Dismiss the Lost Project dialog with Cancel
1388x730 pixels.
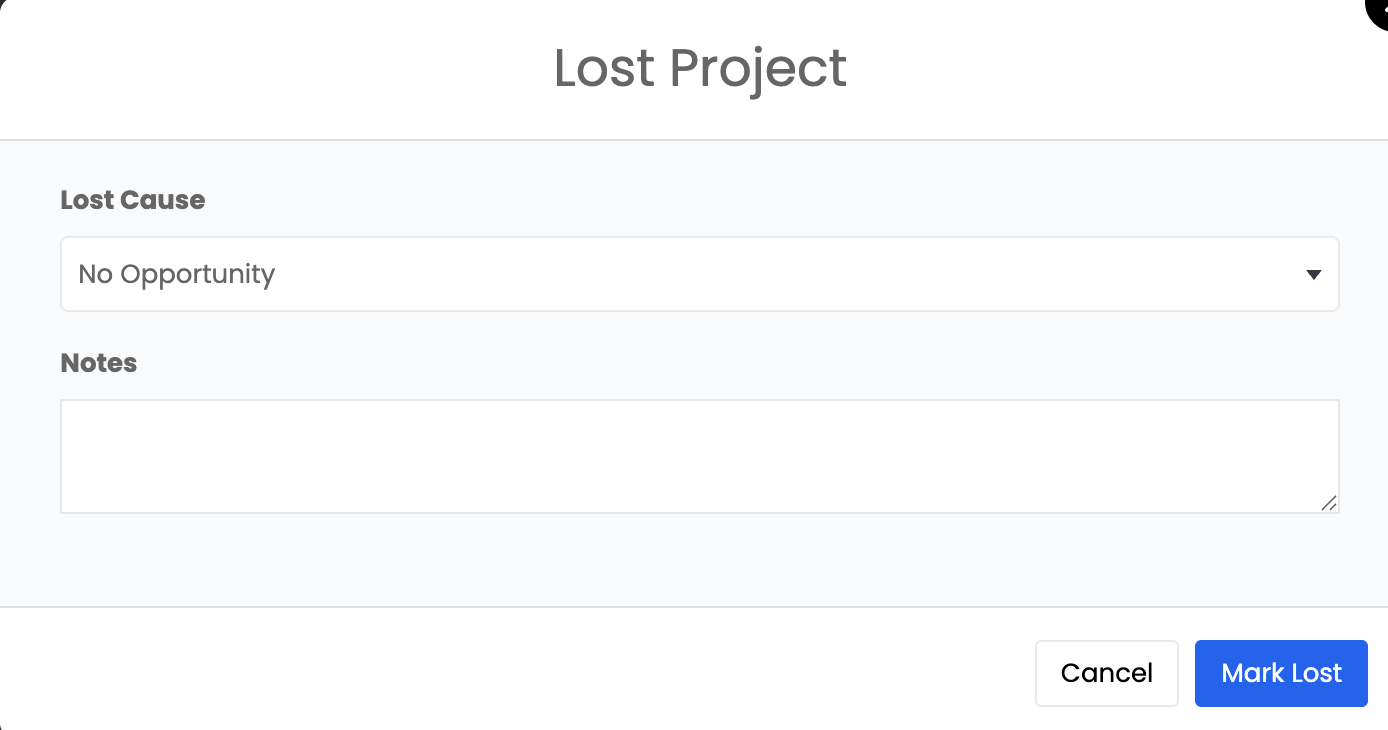pos(1106,673)
